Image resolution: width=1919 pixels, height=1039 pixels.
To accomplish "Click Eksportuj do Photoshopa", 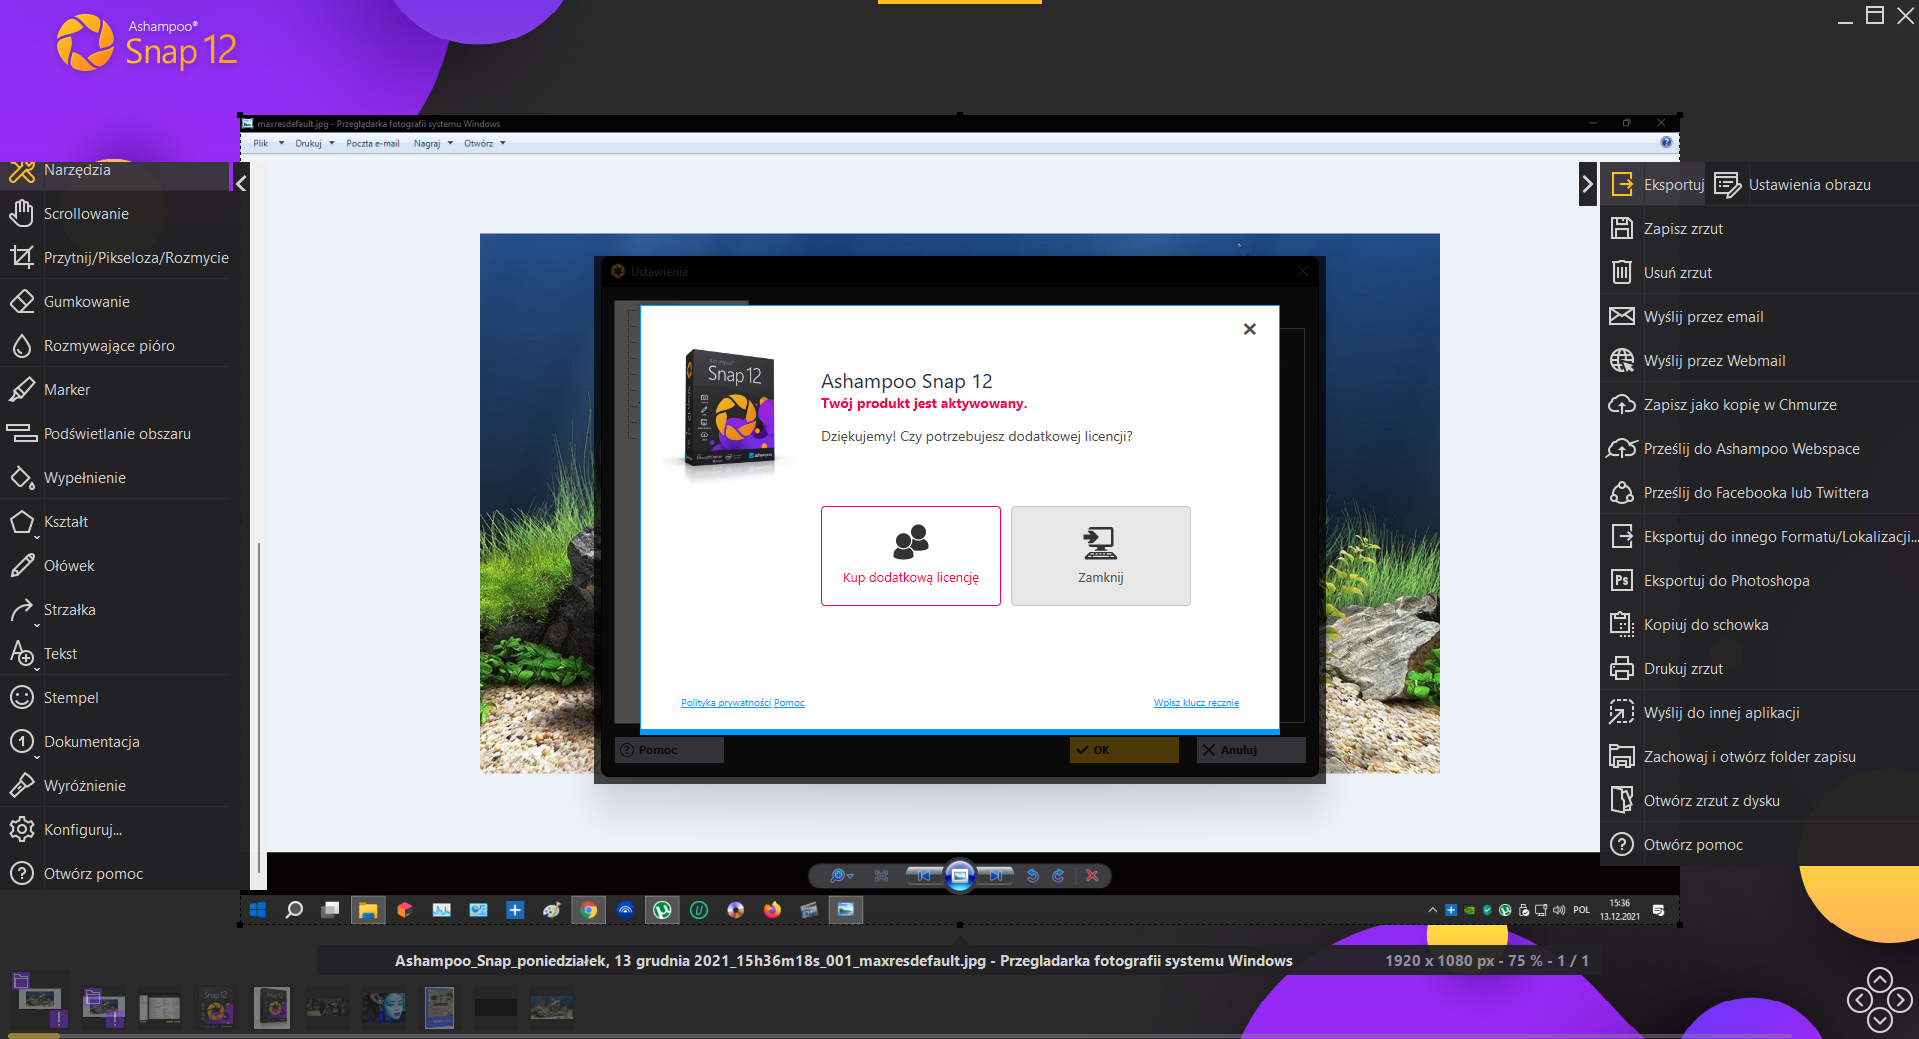I will pyautogui.click(x=1760, y=581).
